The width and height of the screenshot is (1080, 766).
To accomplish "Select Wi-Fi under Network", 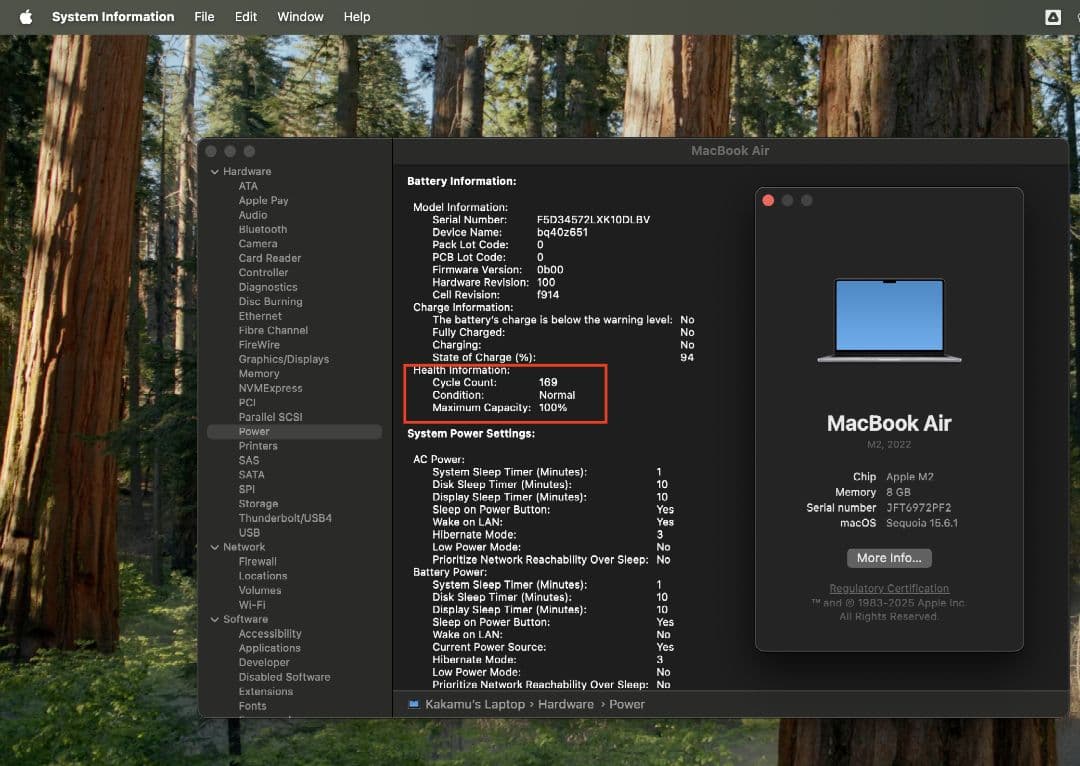I will (252, 605).
